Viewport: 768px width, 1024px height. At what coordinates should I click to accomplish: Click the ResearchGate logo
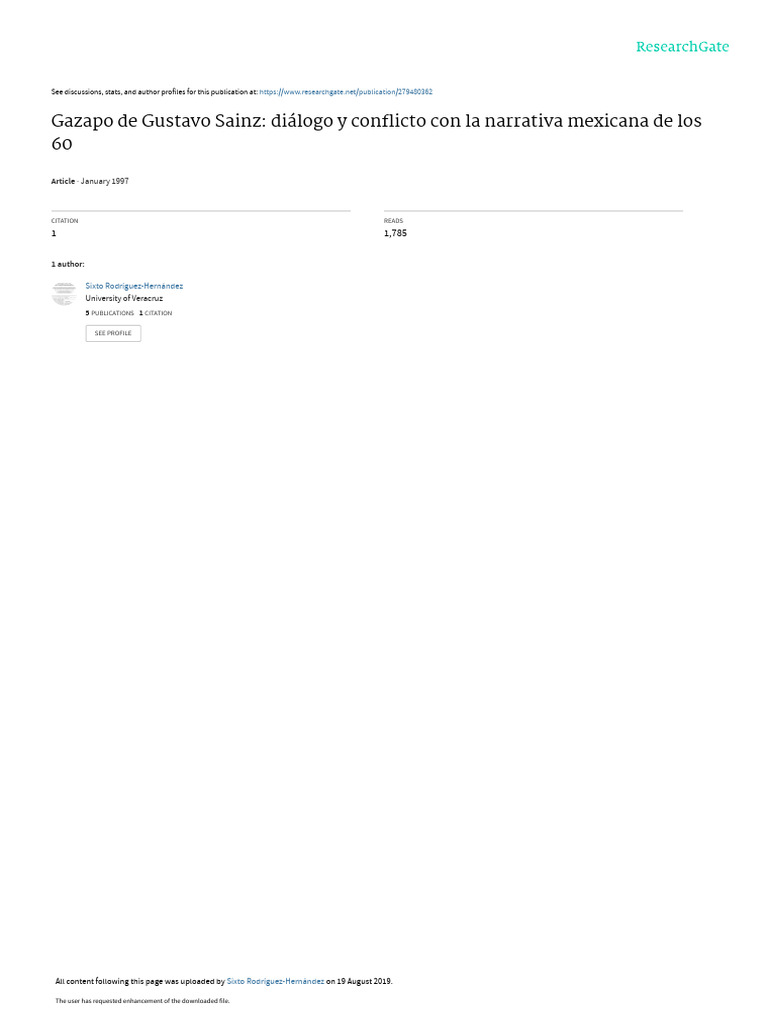(x=682, y=46)
